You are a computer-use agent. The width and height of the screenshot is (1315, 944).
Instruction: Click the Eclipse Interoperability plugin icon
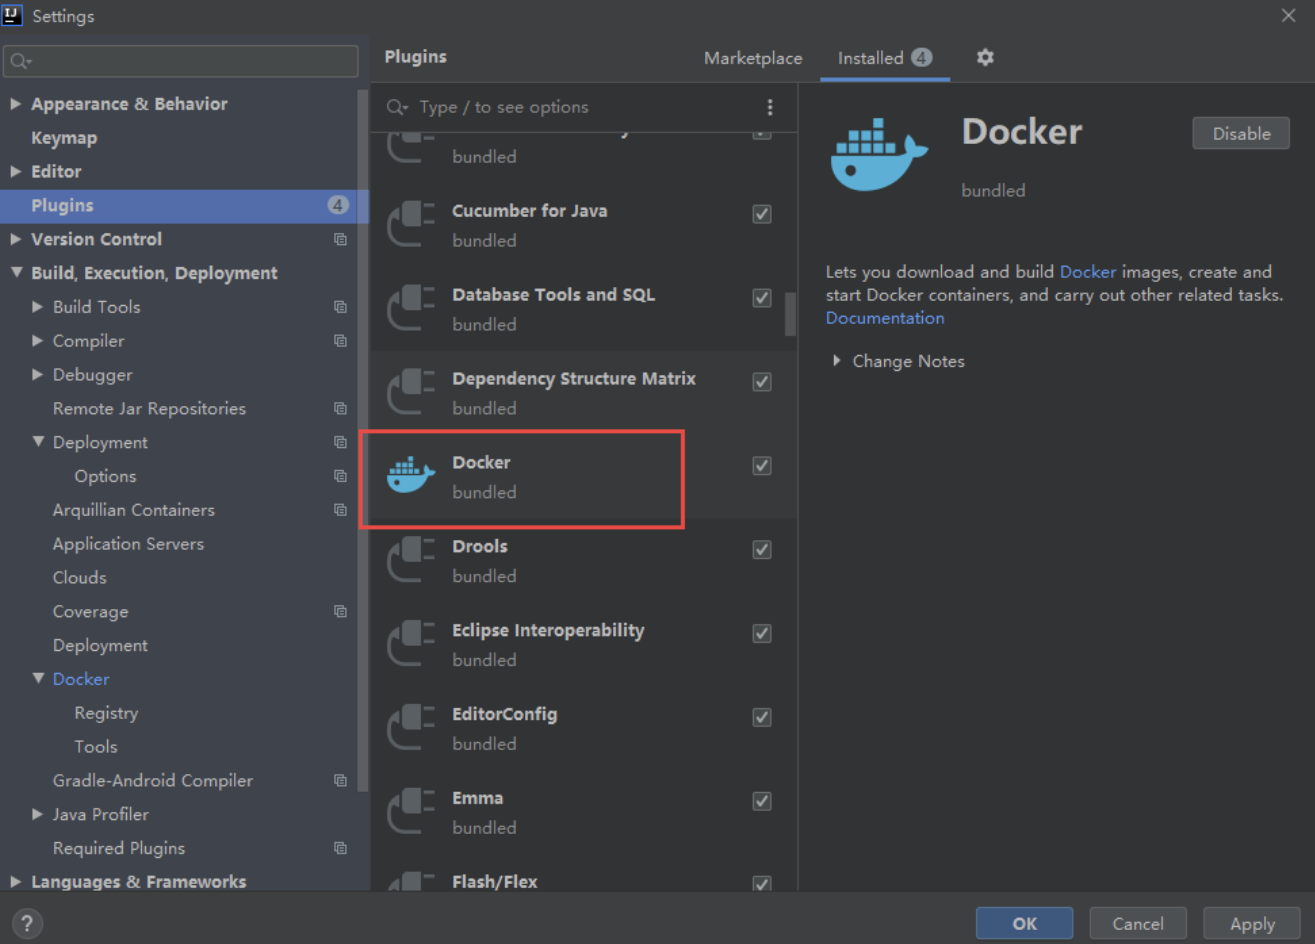(x=411, y=644)
